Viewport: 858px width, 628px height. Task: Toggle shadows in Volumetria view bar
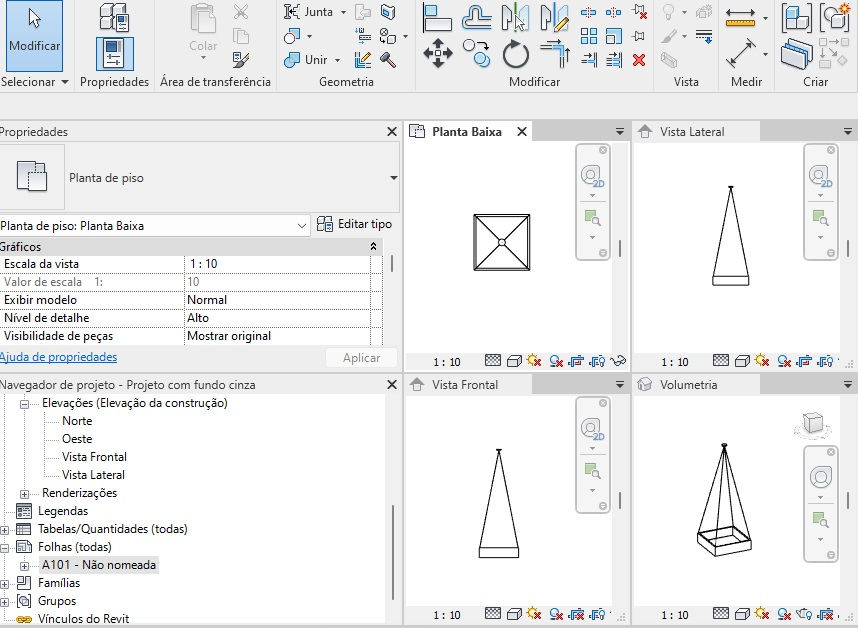784,614
